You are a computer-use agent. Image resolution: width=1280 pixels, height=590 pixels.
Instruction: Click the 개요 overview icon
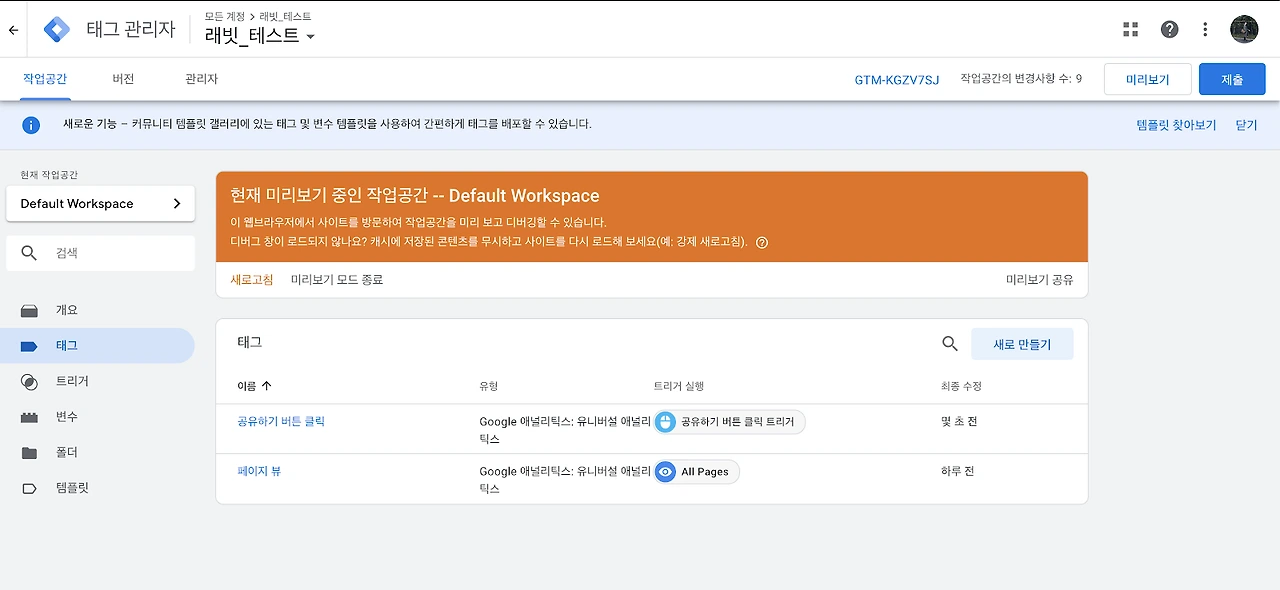(x=29, y=310)
